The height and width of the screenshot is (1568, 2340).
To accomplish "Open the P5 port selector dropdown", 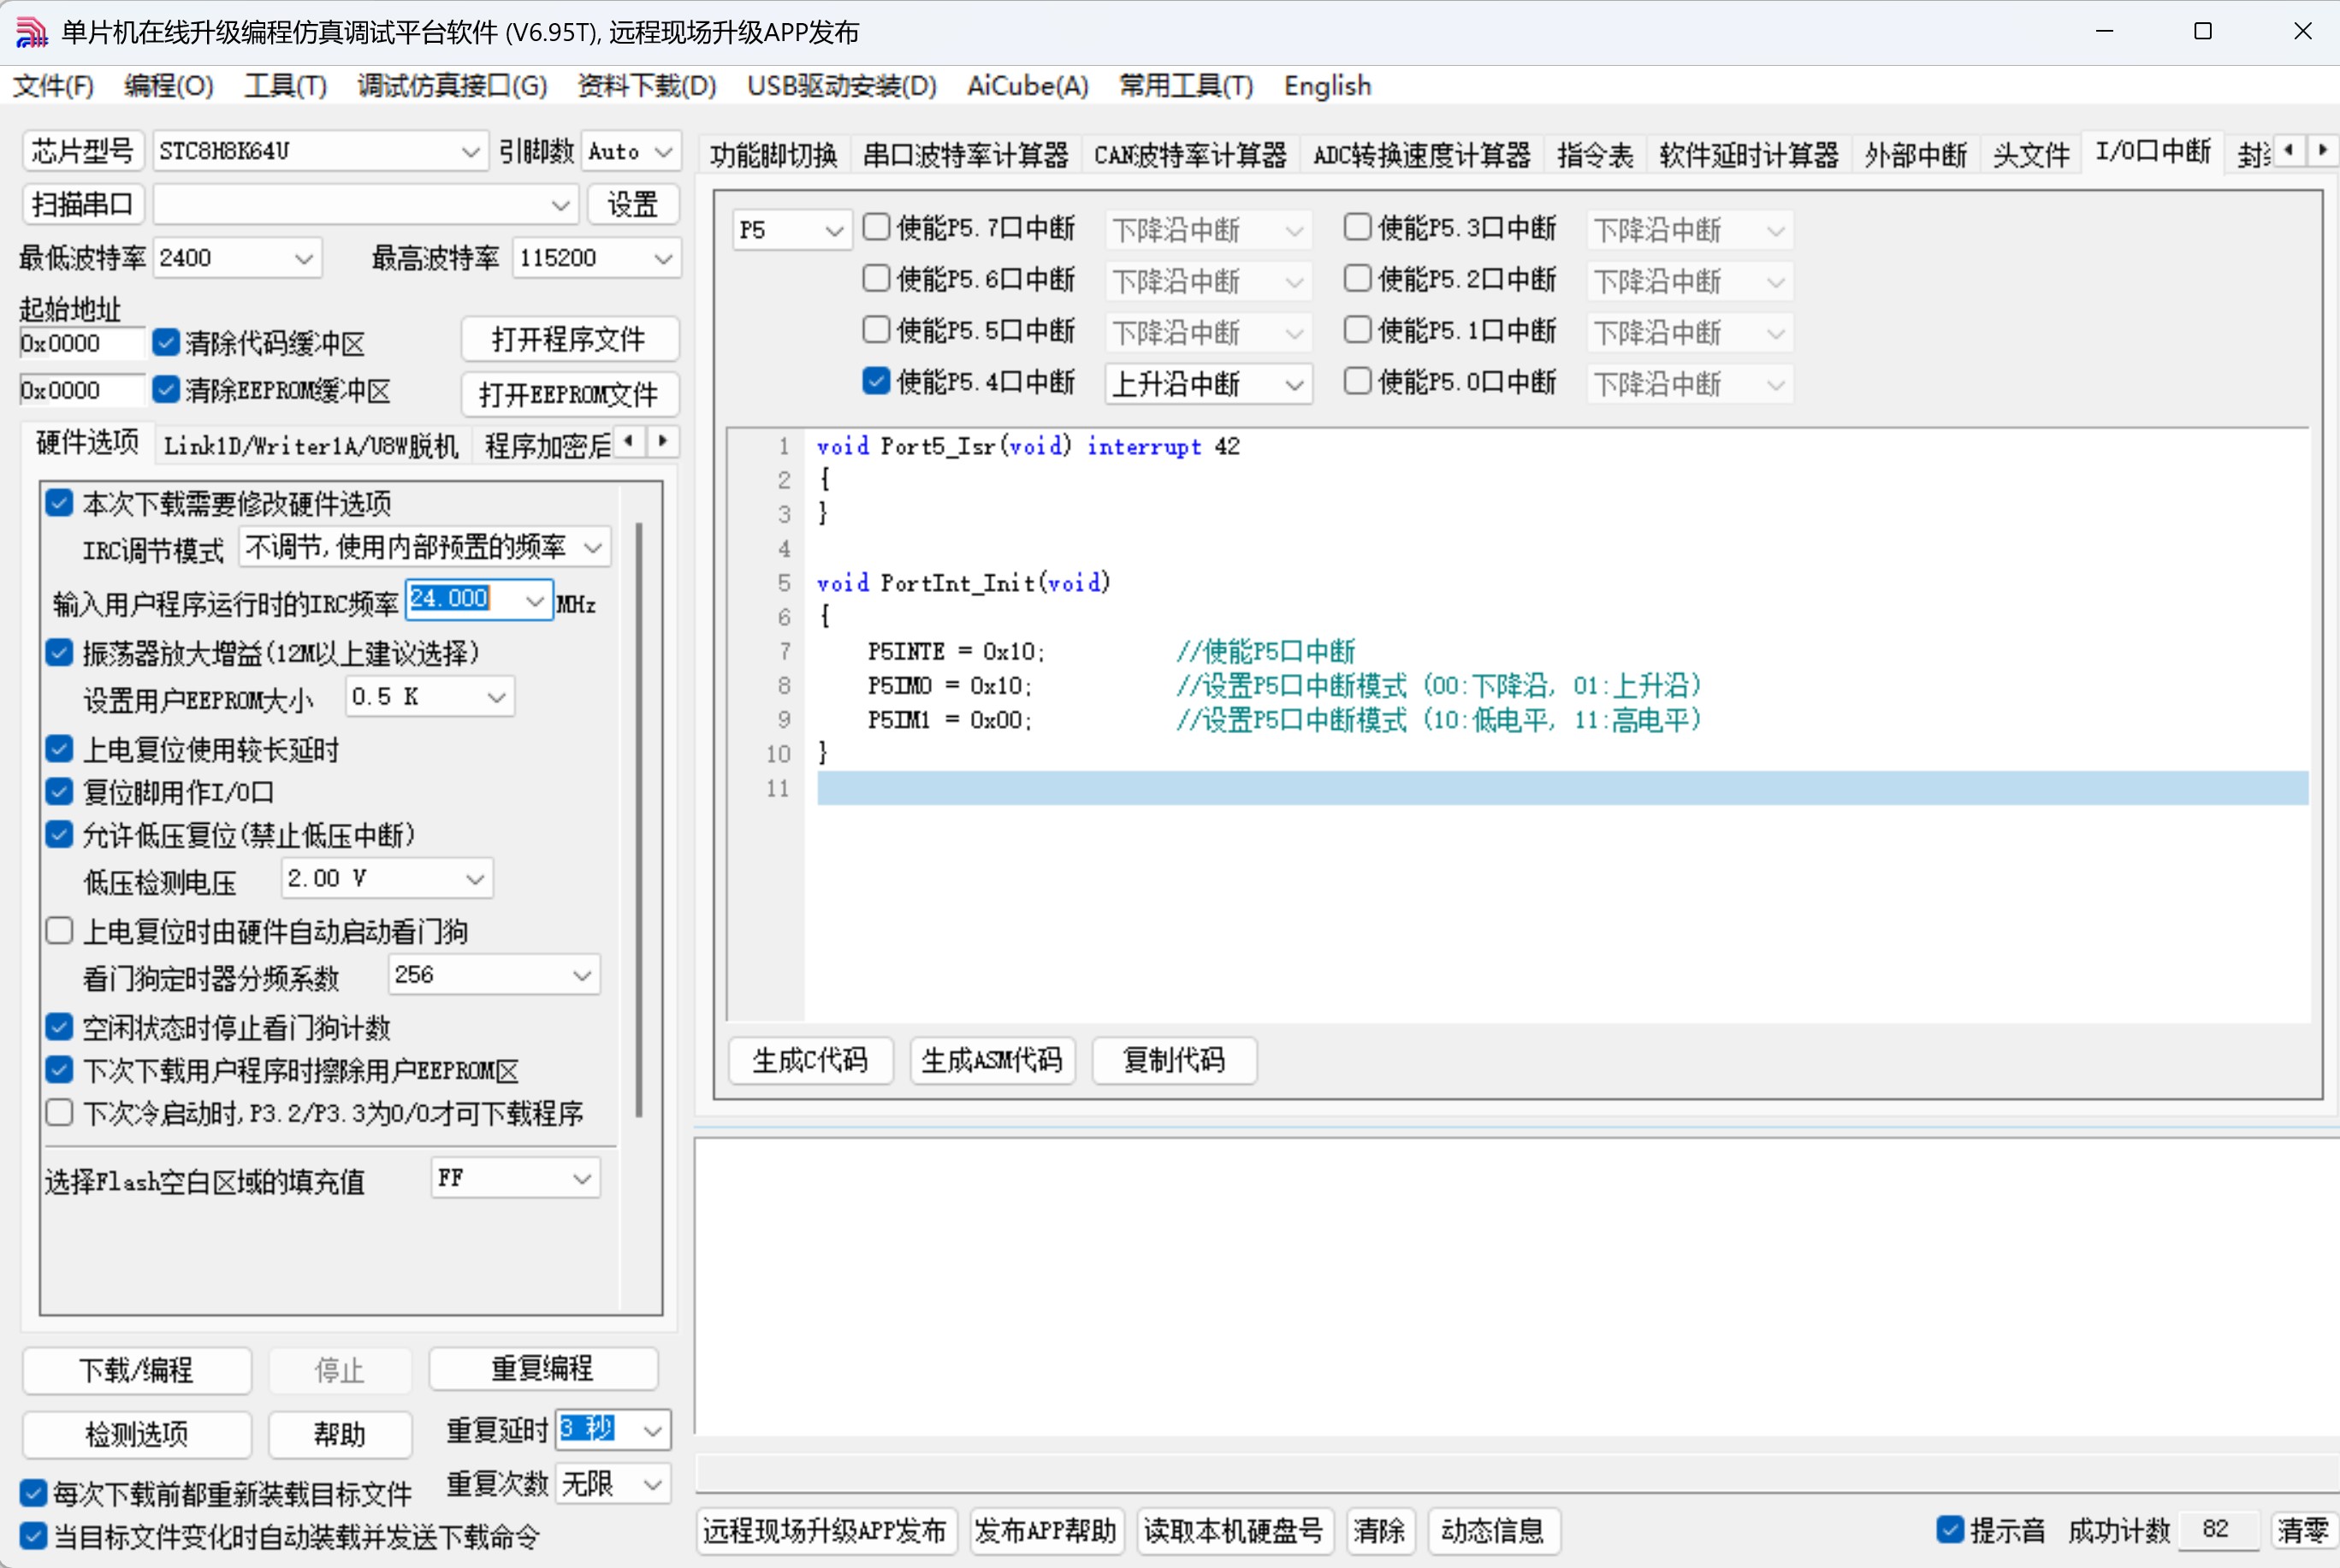I will click(792, 230).
